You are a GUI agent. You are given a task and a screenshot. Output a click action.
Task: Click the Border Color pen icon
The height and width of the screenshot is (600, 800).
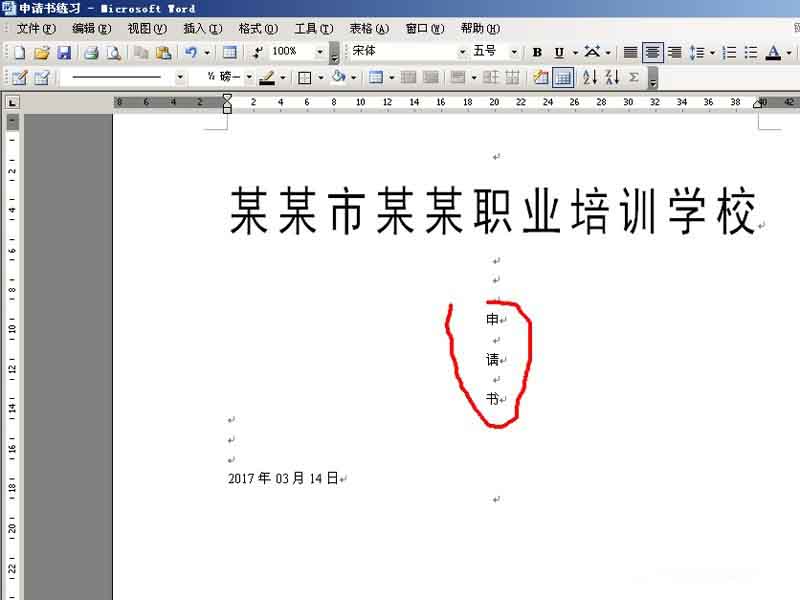coord(267,78)
